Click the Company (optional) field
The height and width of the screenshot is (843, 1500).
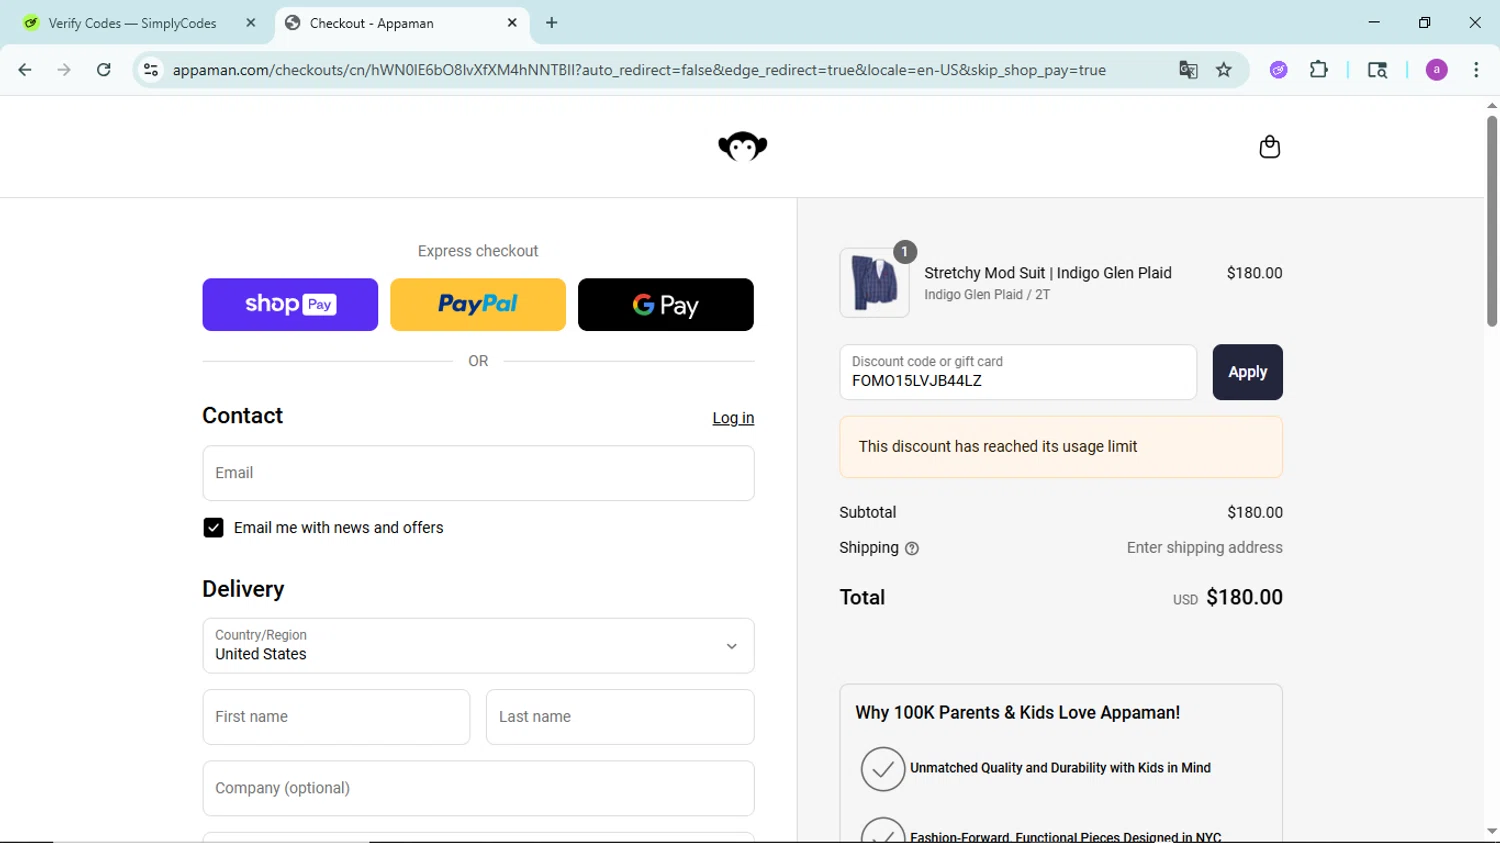tap(478, 788)
